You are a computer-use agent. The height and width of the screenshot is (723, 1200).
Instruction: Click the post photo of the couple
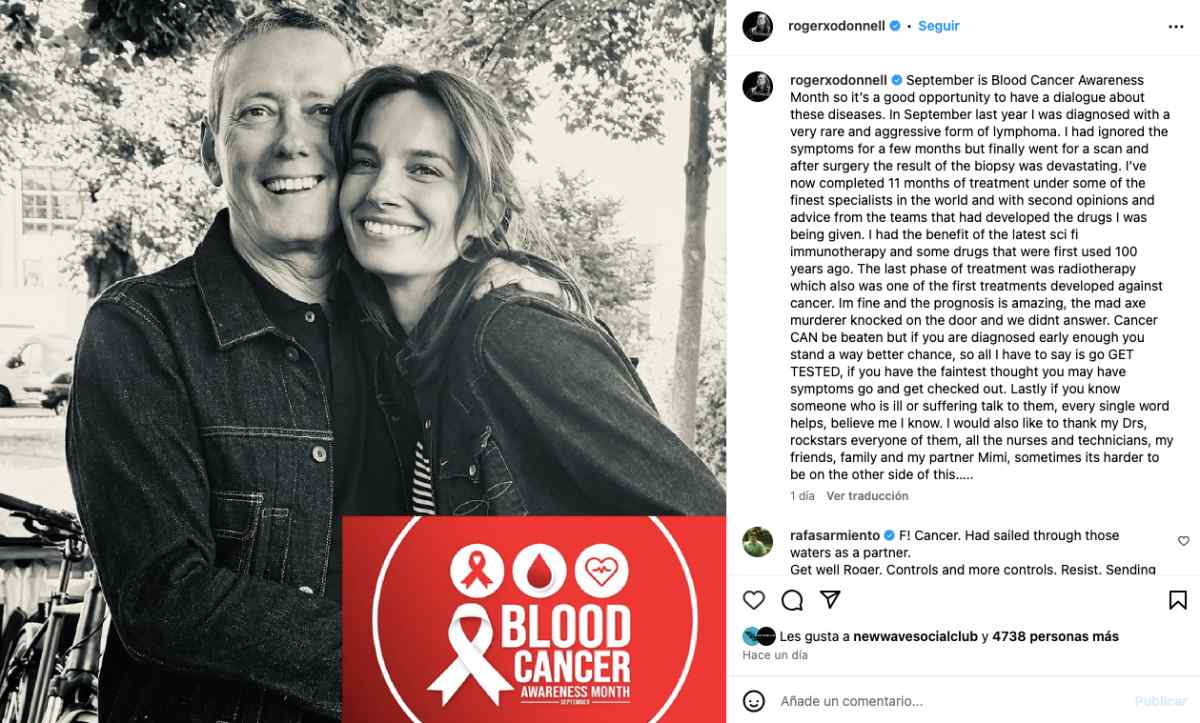click(363, 361)
